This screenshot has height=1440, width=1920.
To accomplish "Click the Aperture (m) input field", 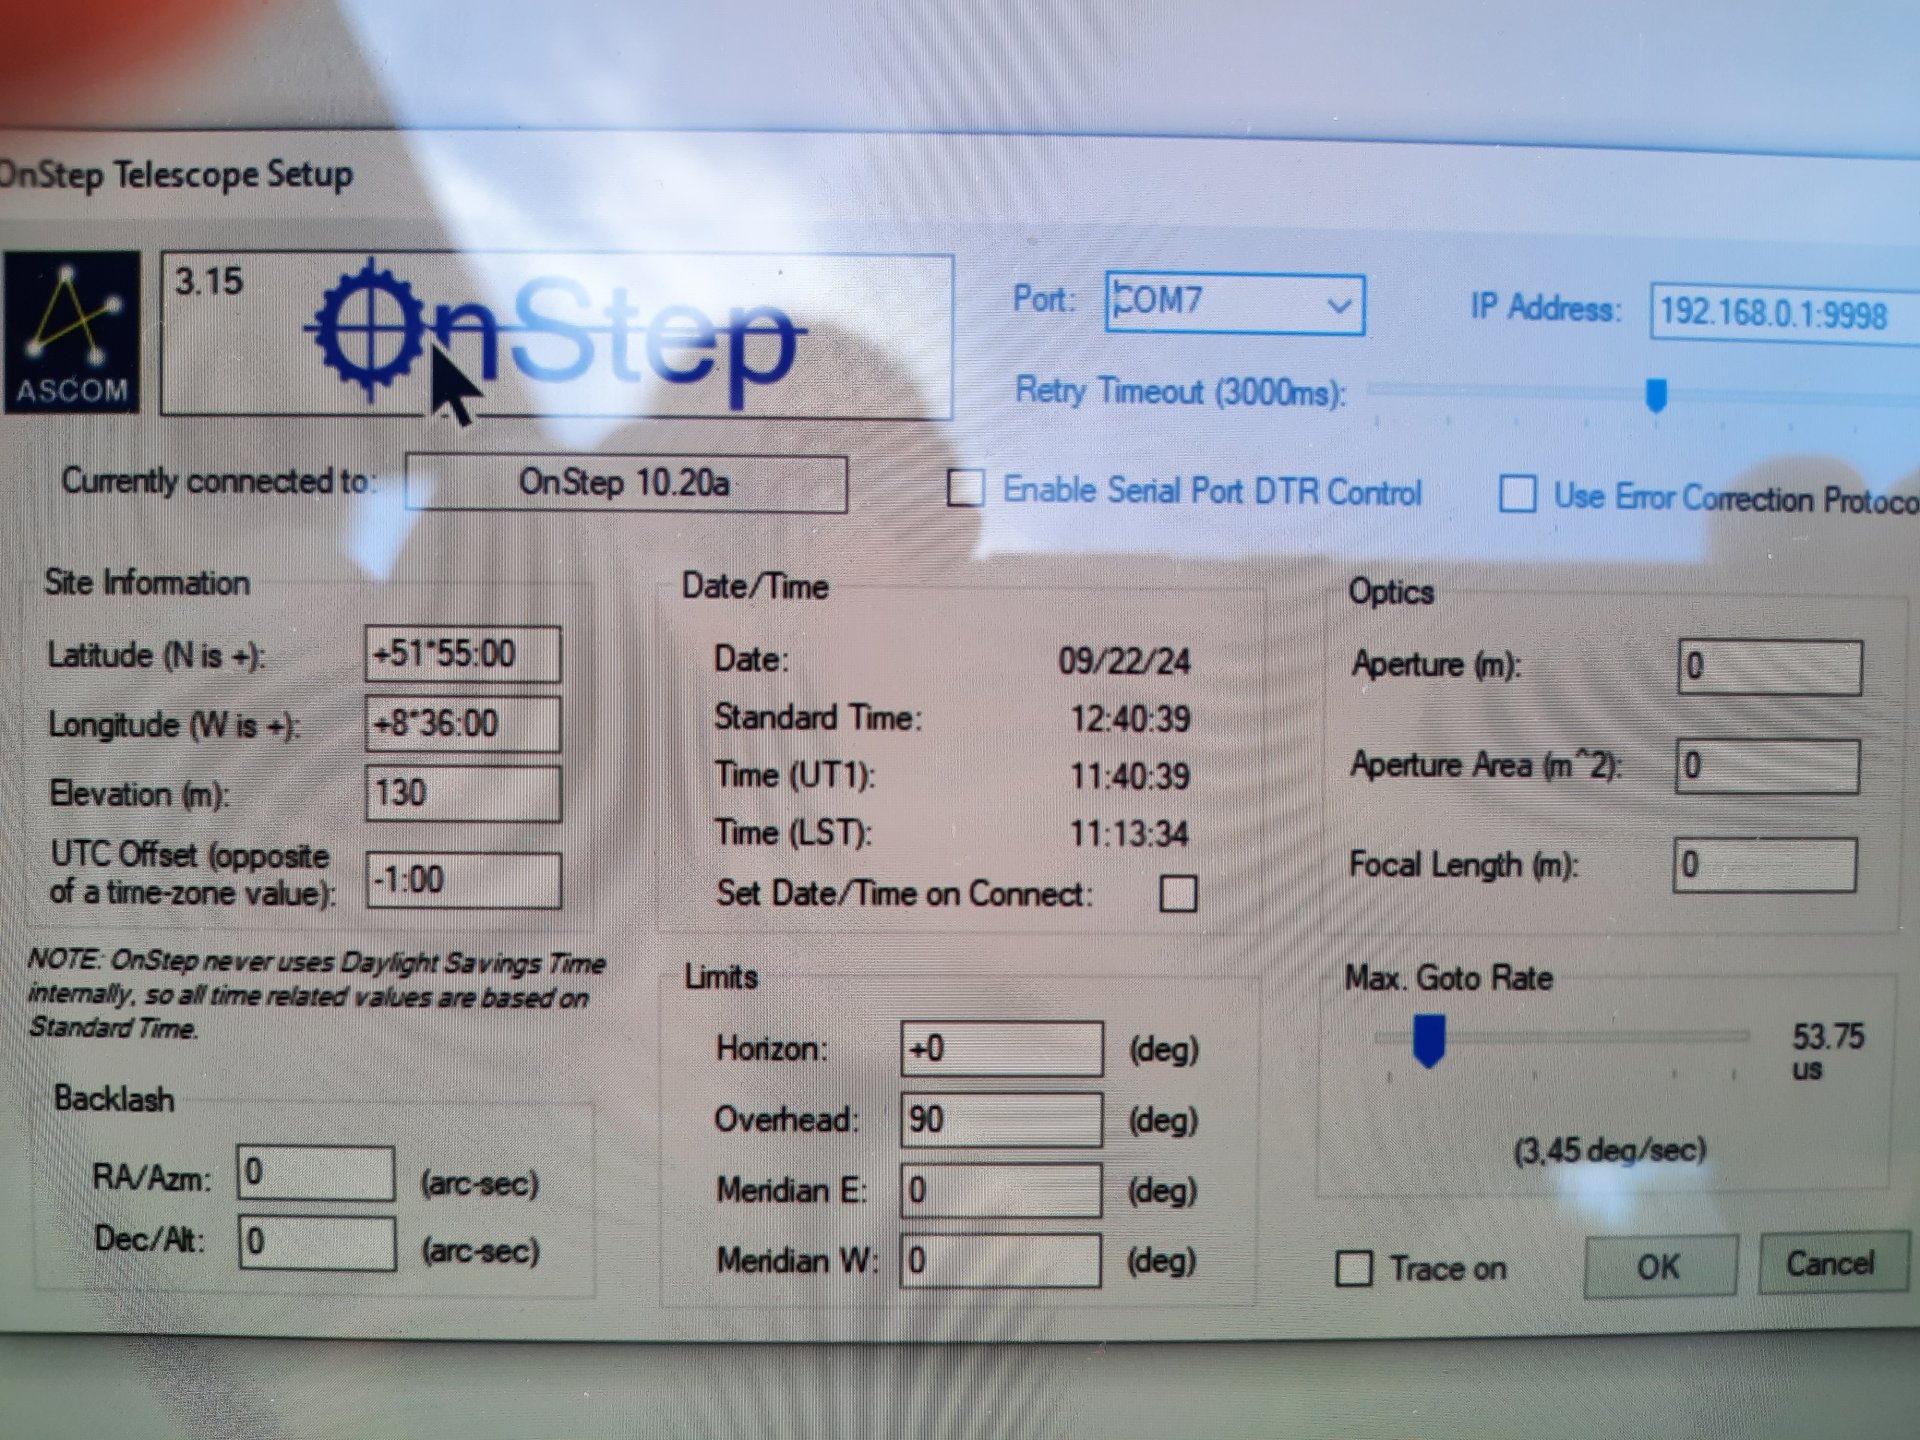I will click(x=1769, y=667).
